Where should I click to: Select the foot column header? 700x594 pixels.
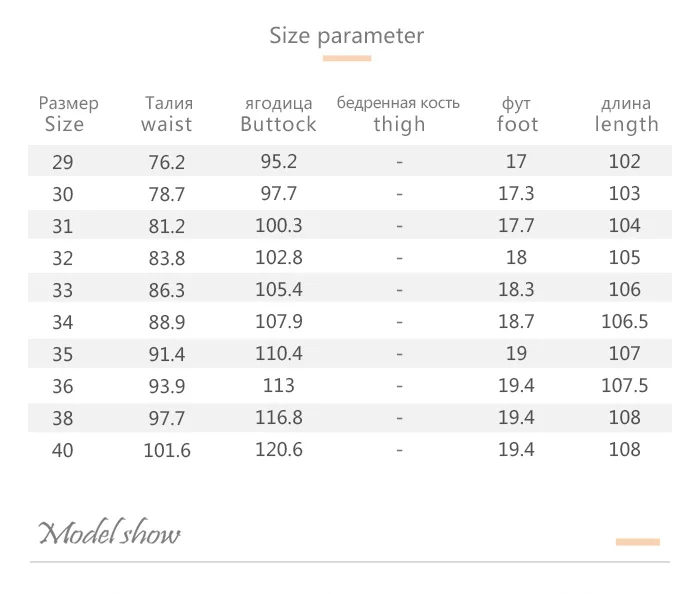(517, 114)
